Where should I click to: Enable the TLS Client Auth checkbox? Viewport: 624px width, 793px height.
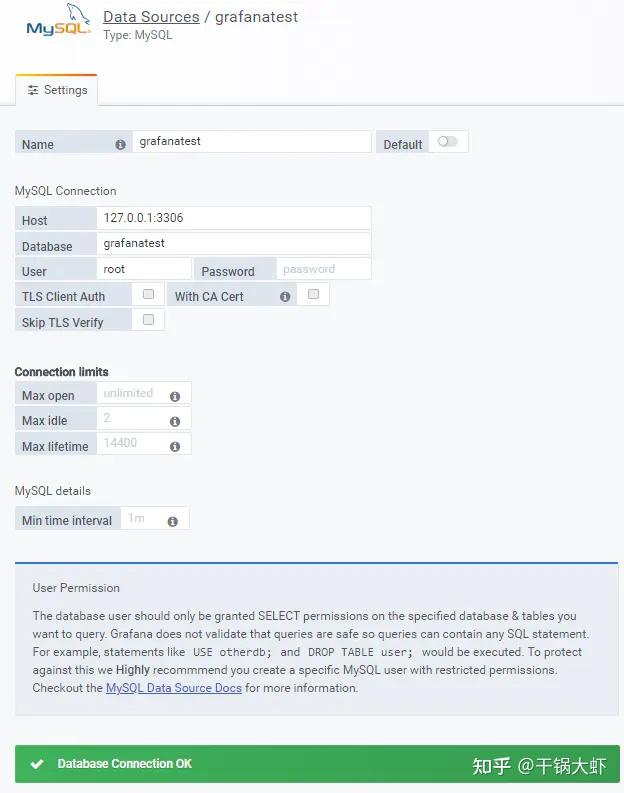click(148, 294)
